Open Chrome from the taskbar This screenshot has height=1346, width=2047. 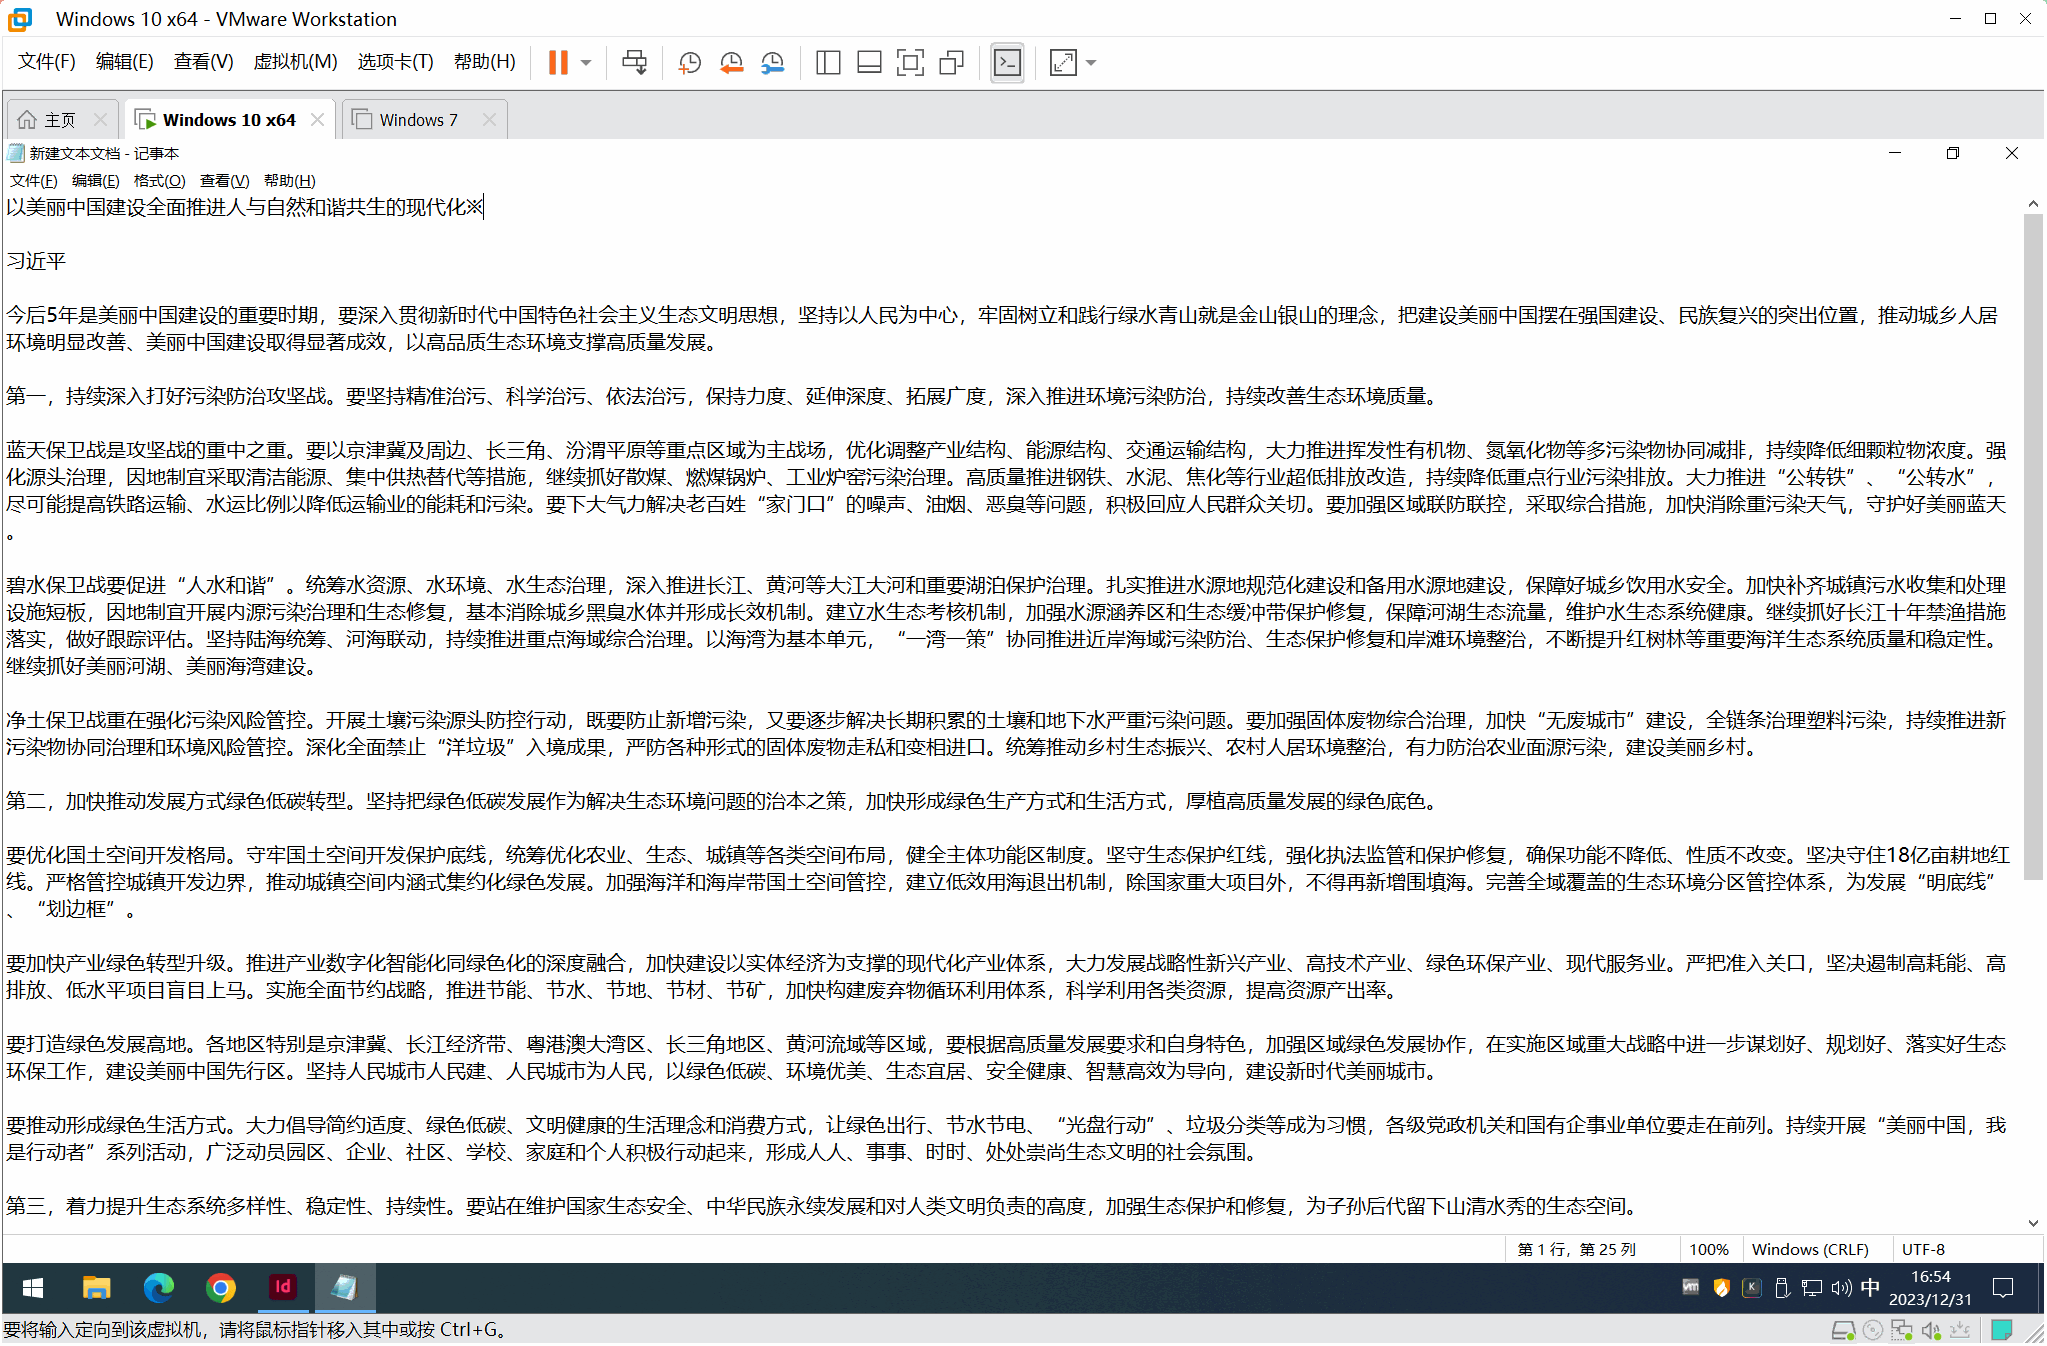[x=220, y=1288]
